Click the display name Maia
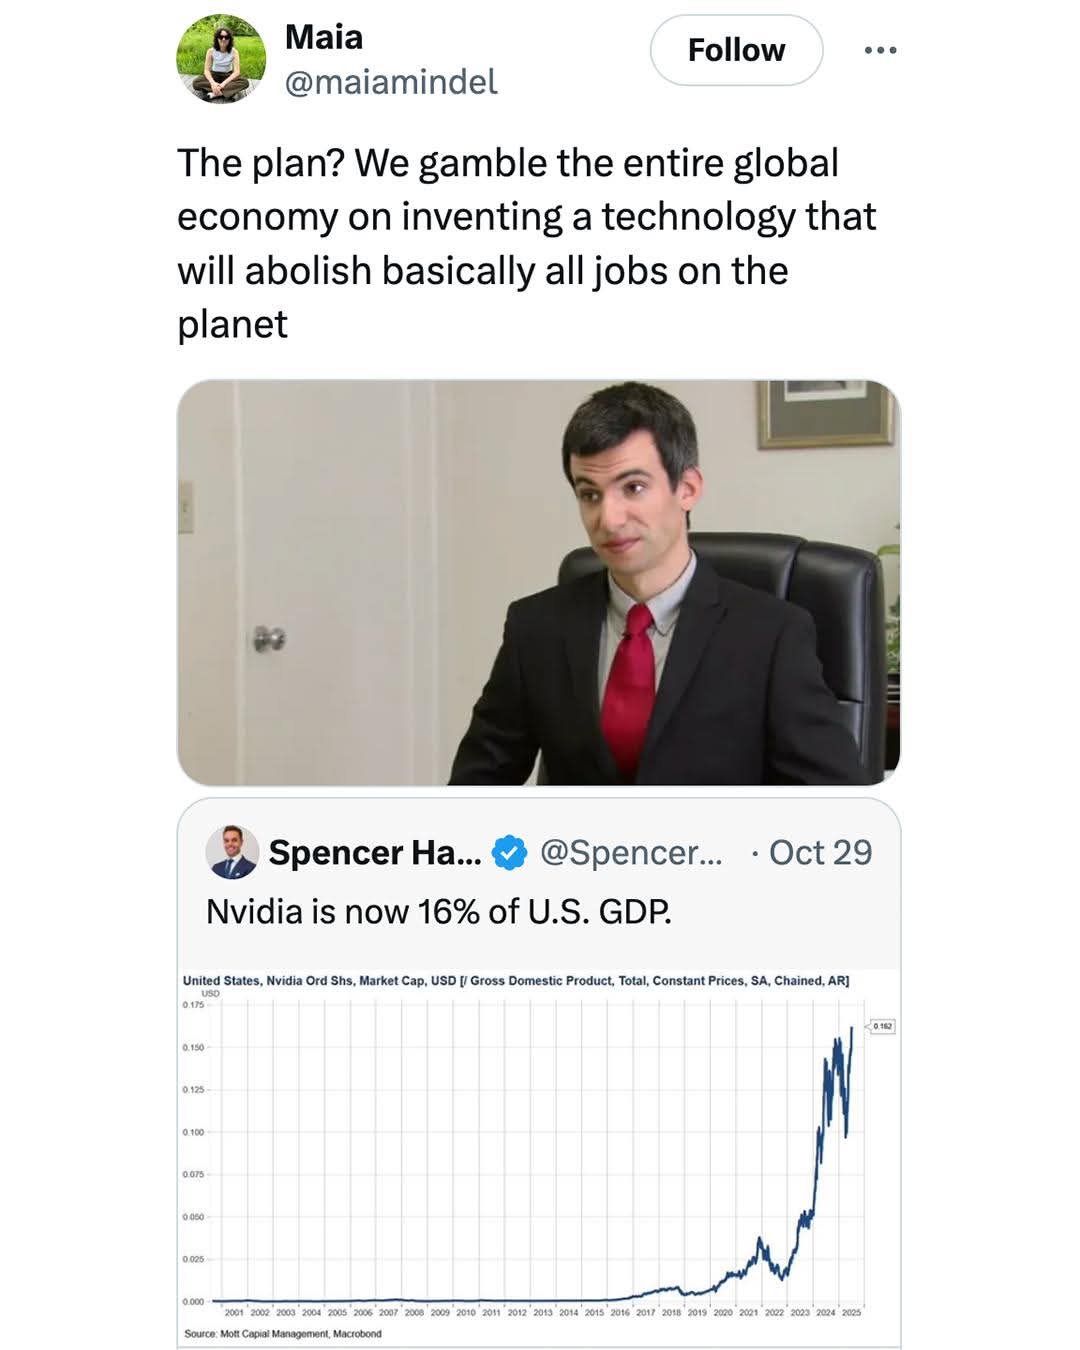 (x=323, y=38)
